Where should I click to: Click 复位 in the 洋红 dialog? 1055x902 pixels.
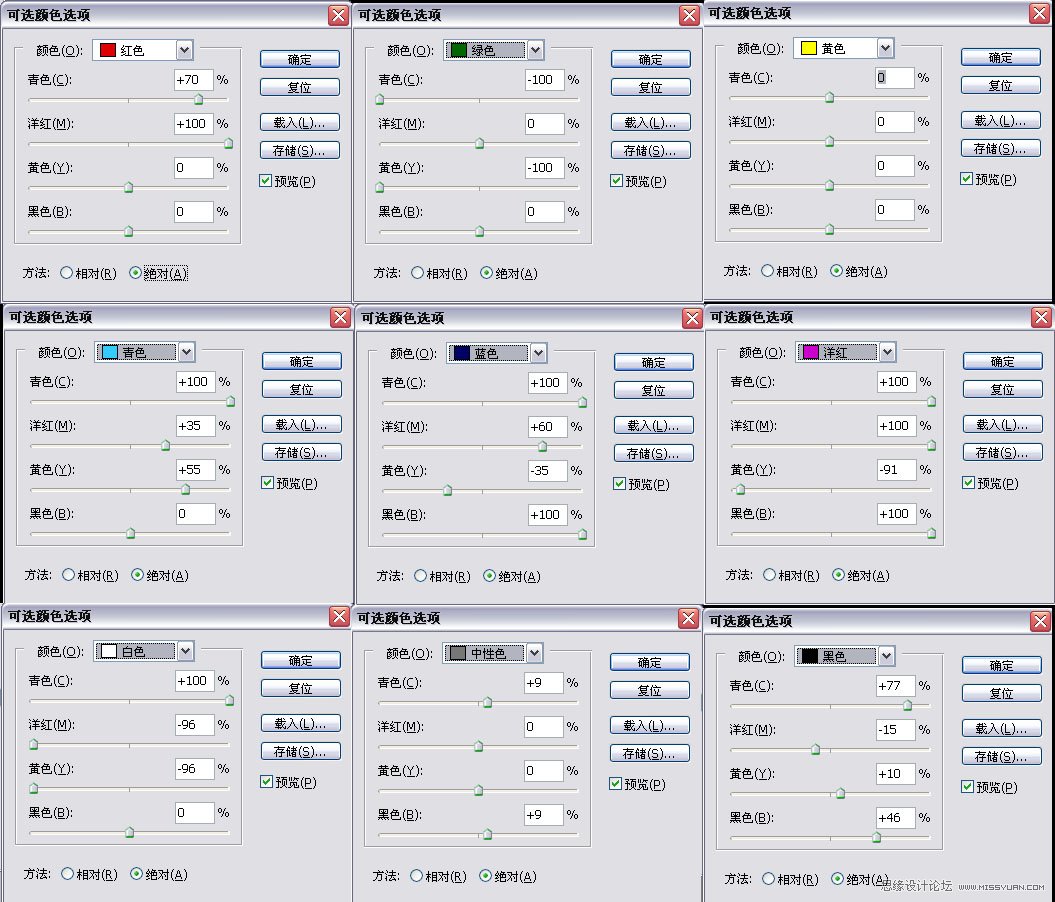[1003, 389]
